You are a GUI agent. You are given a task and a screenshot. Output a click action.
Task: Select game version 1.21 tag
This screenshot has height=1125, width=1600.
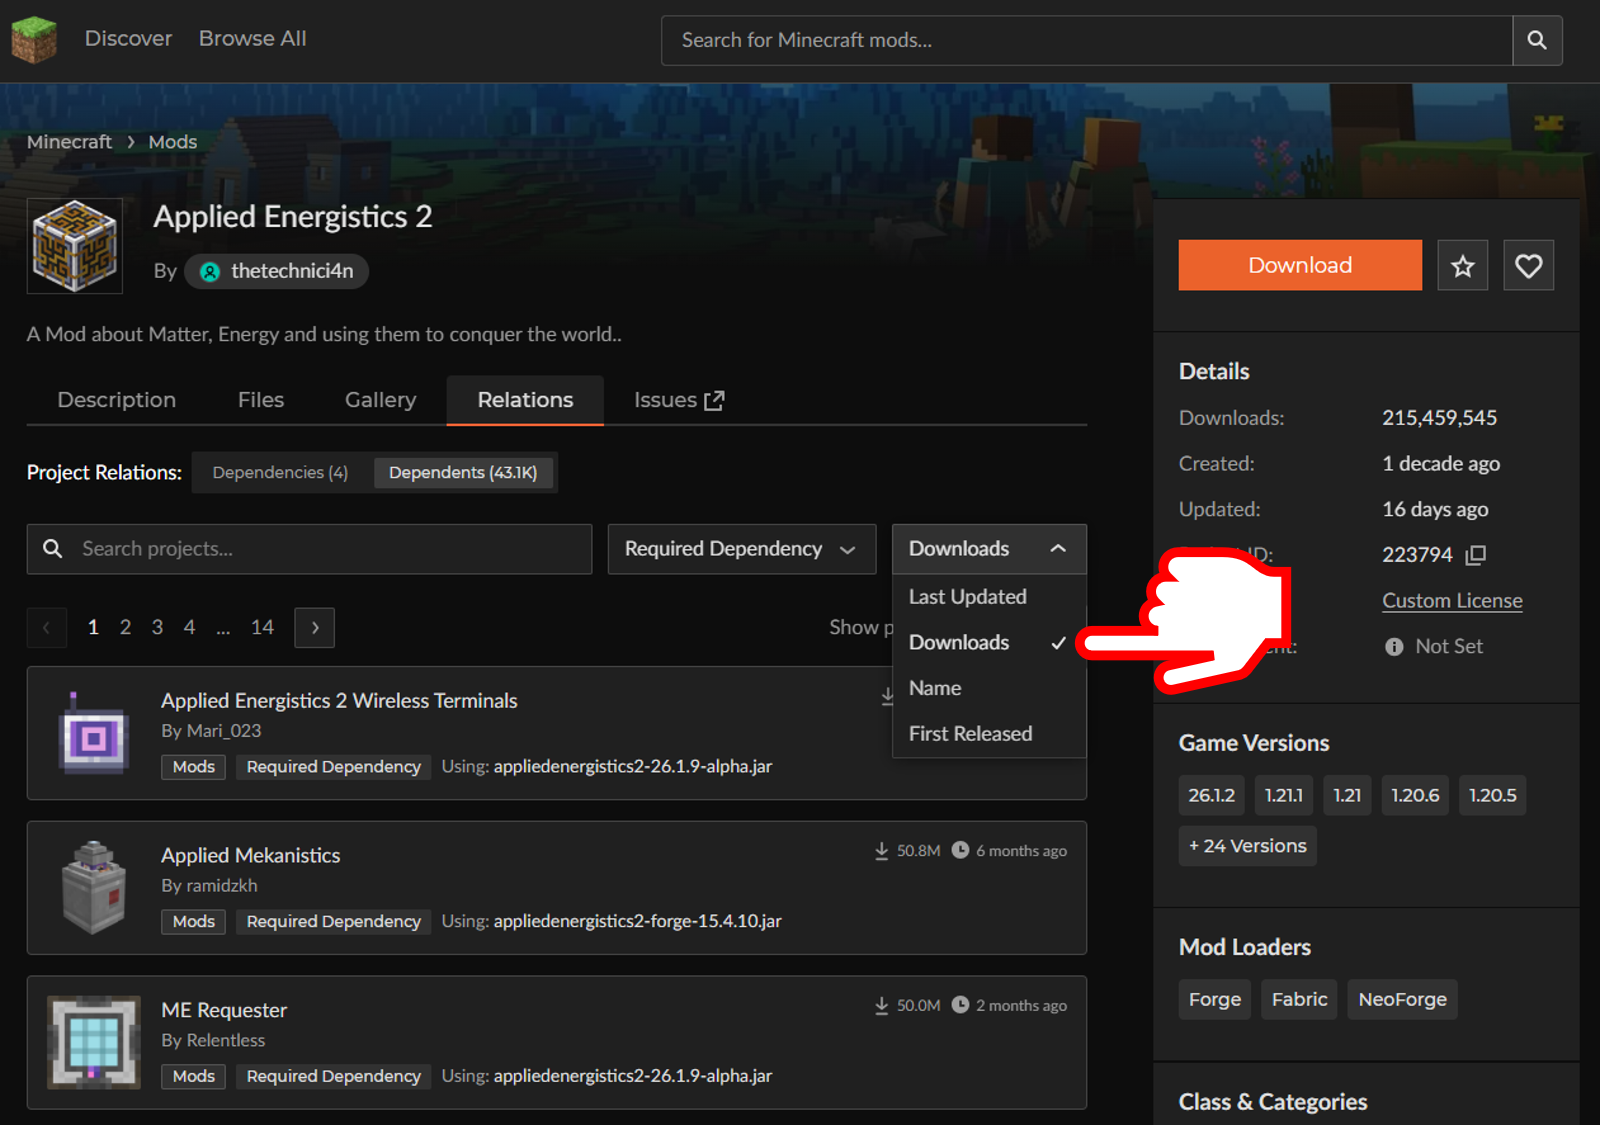[1347, 796]
